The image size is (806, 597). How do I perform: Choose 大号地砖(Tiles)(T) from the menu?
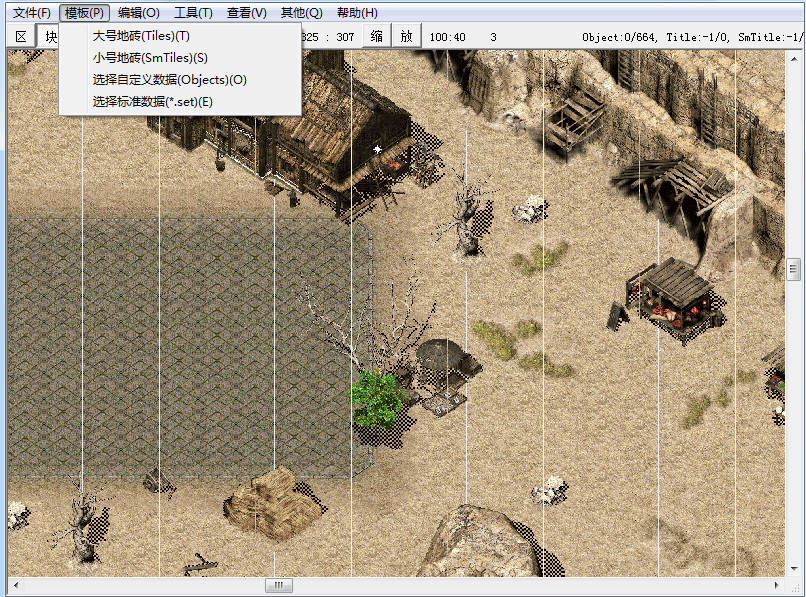pos(180,36)
